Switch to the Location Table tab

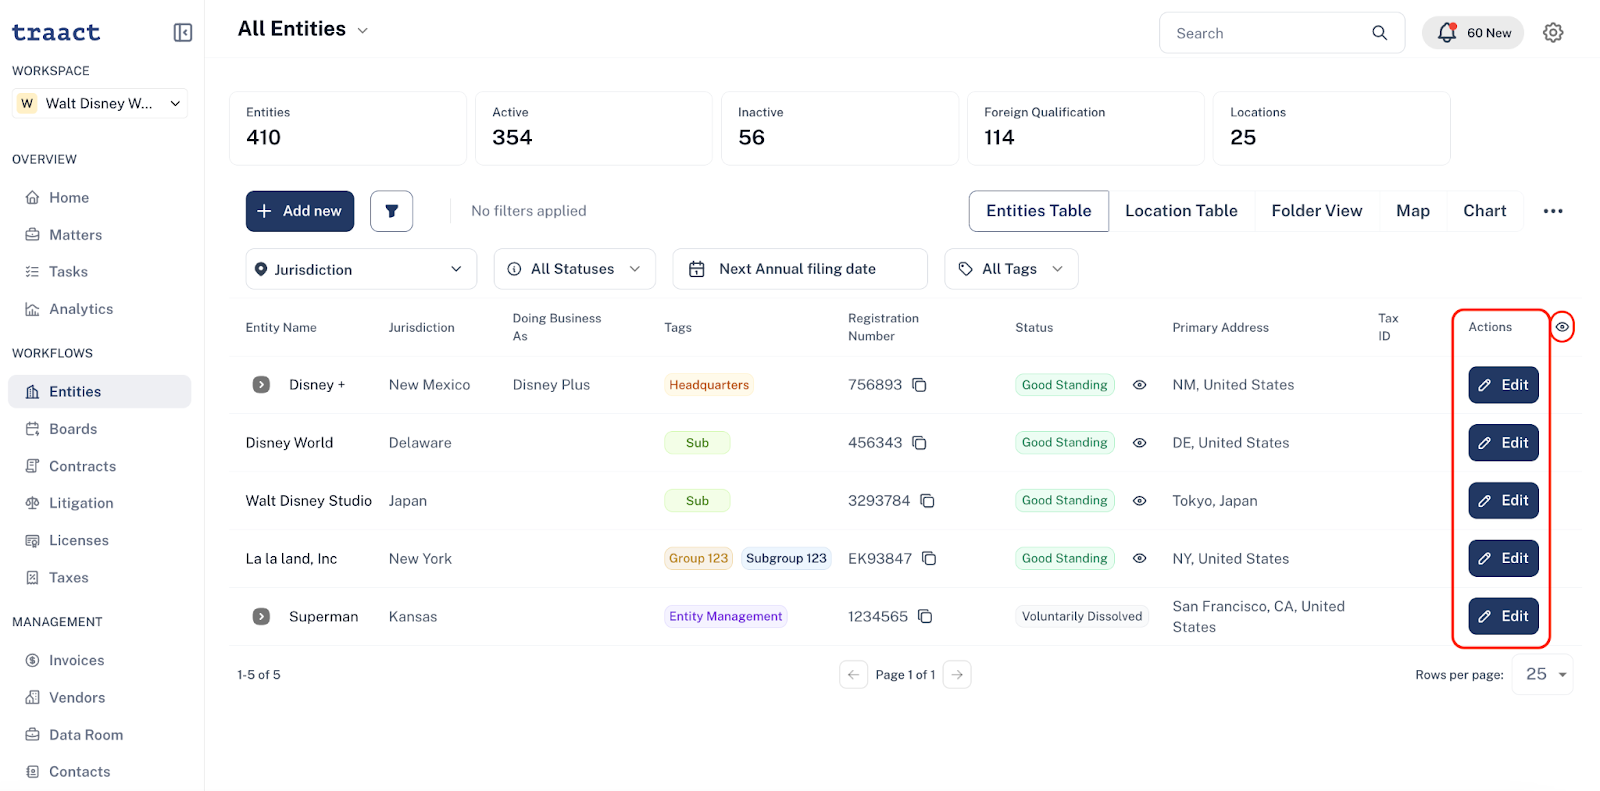pos(1181,211)
